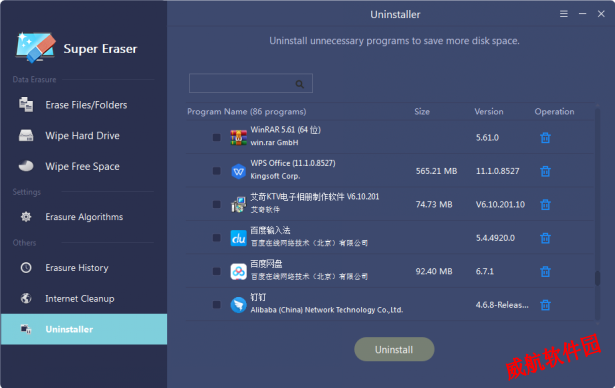Click the trash icon for WPS Office
615x388 pixels.
pos(545,171)
